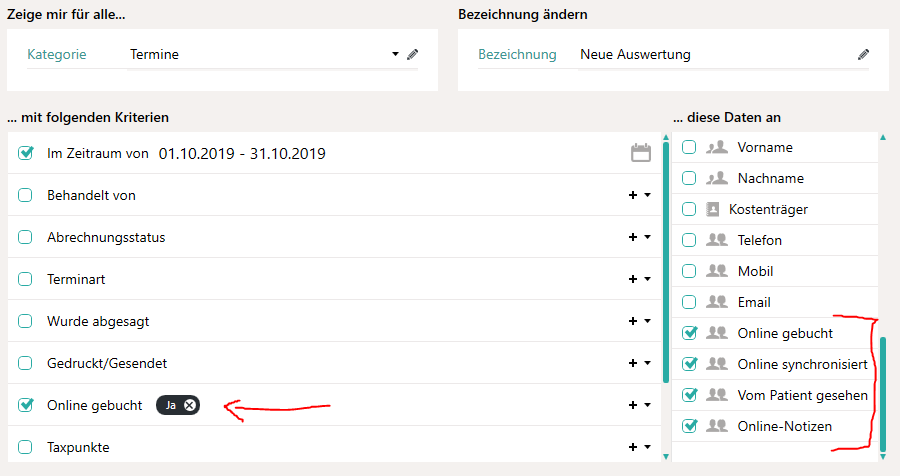Uncheck the Im Zeitraum von checkbox

25,153
